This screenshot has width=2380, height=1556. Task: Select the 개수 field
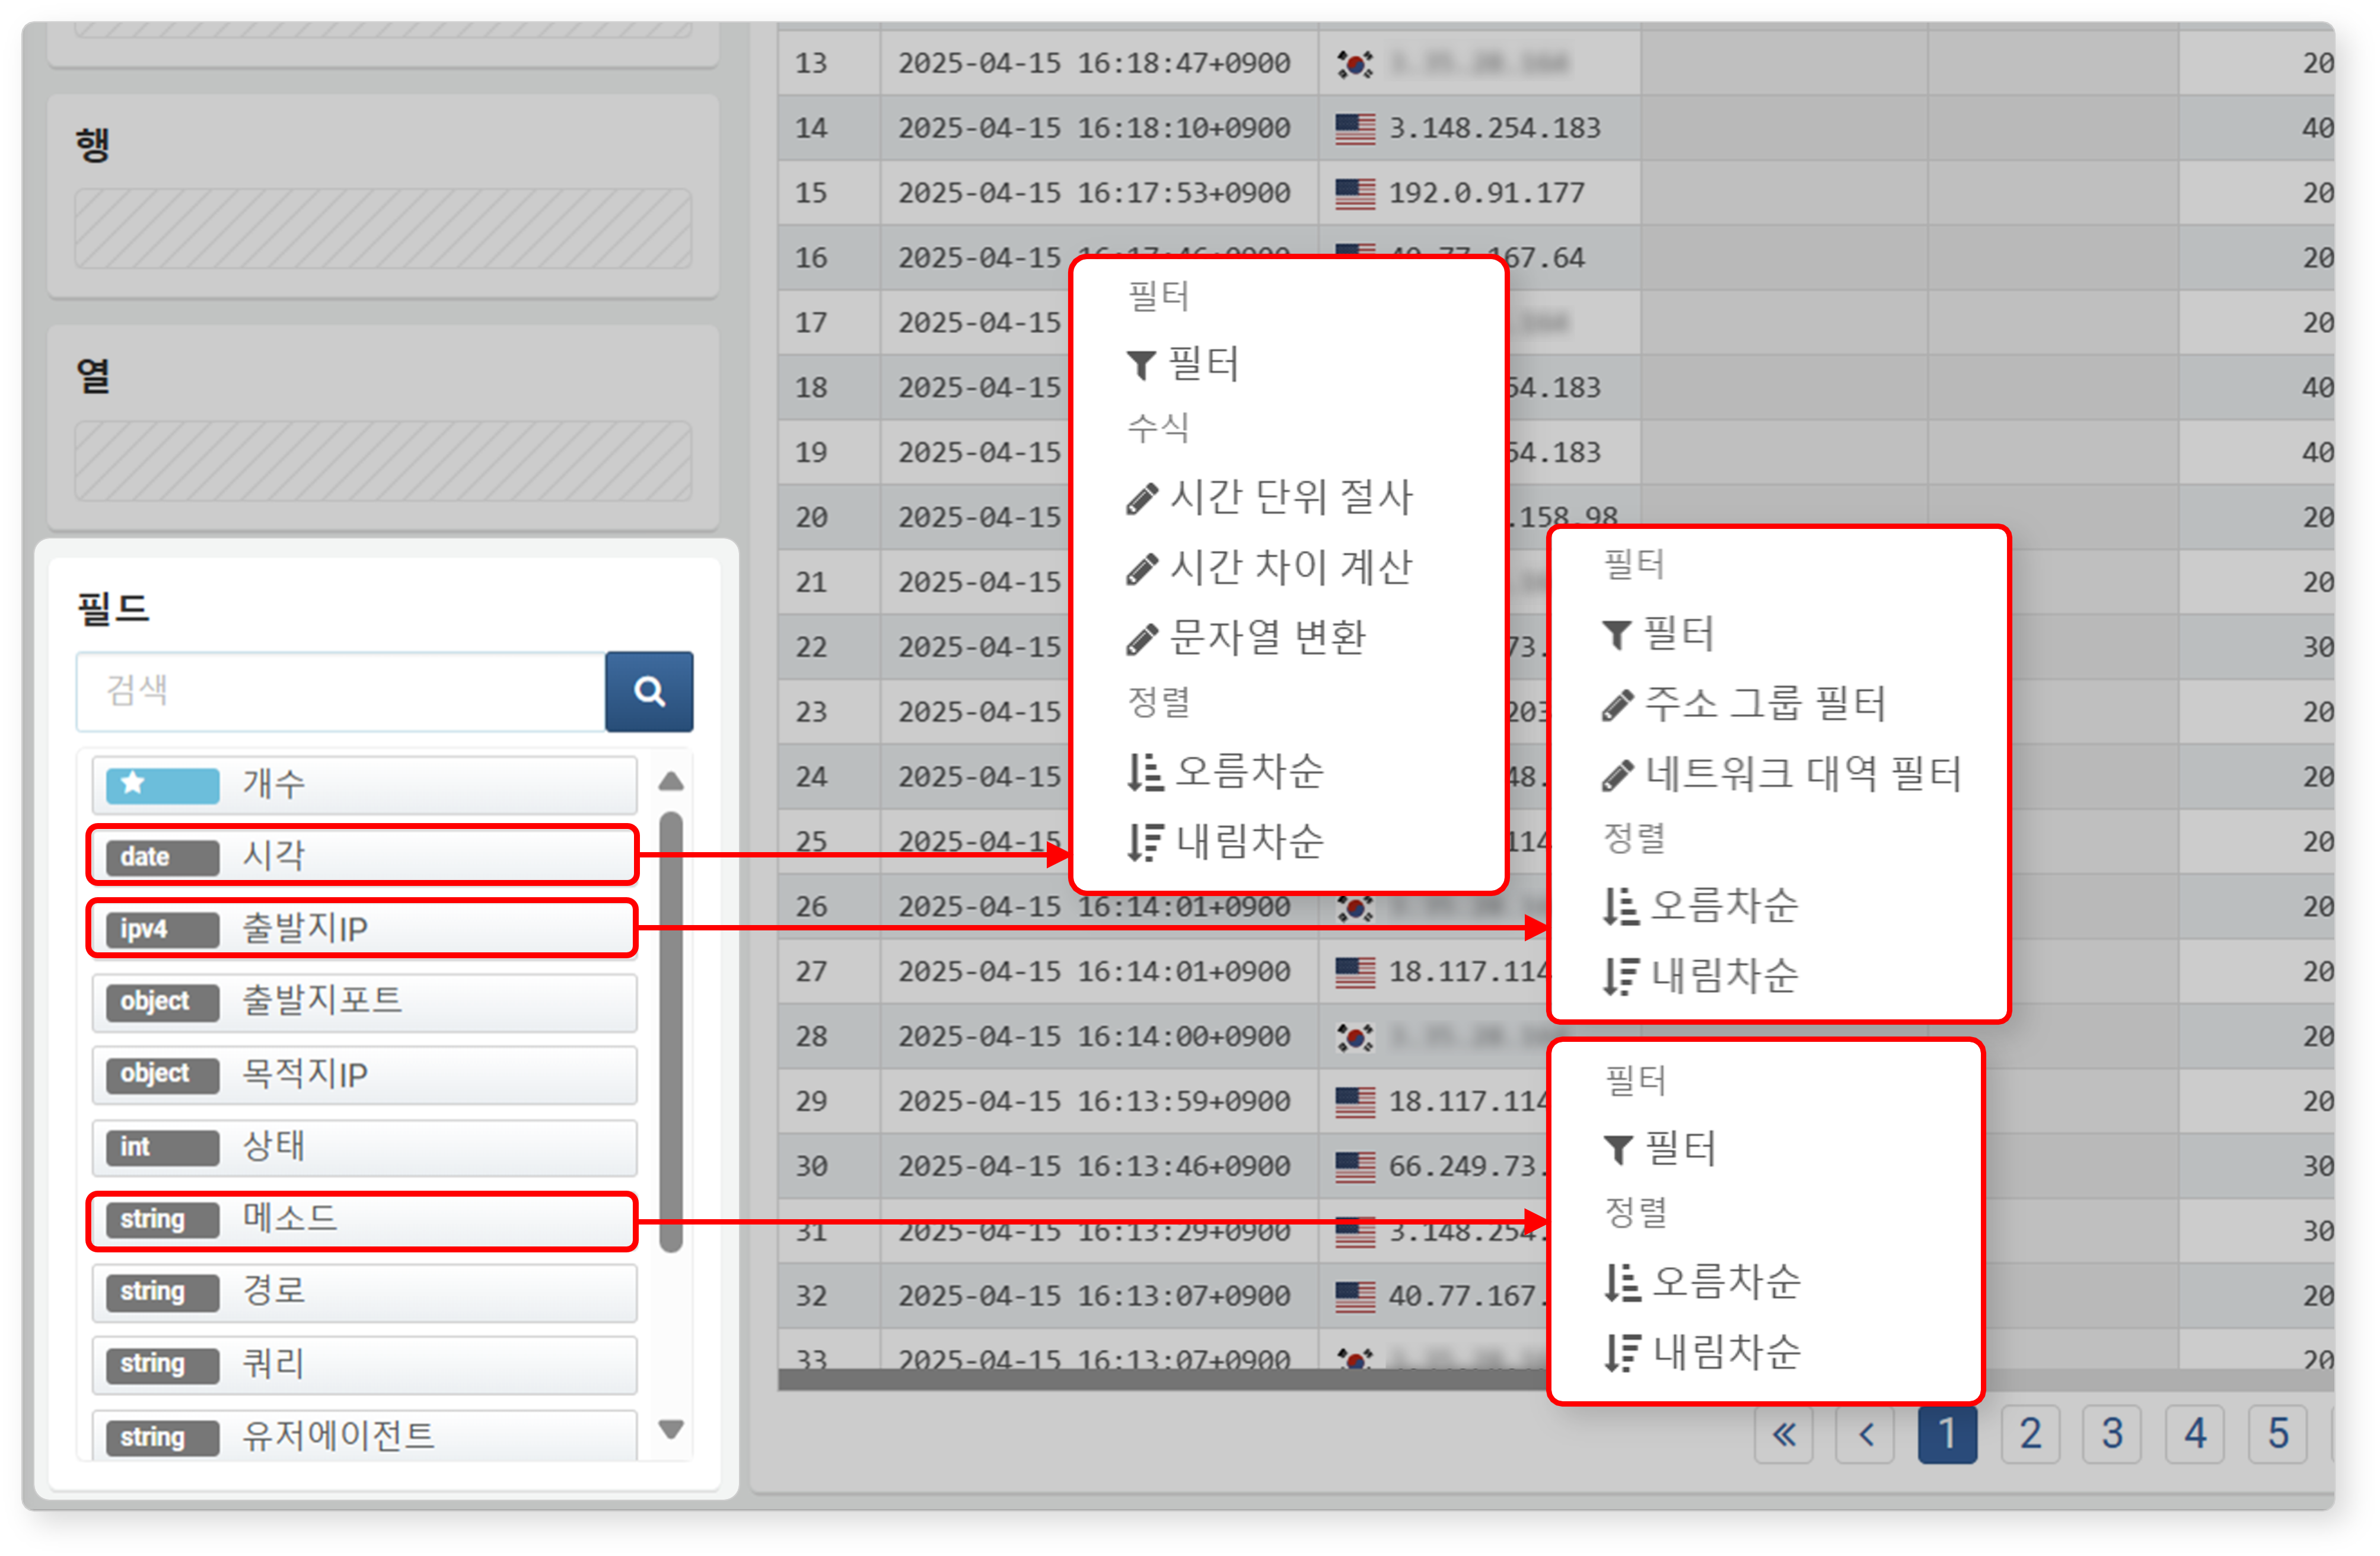364,784
